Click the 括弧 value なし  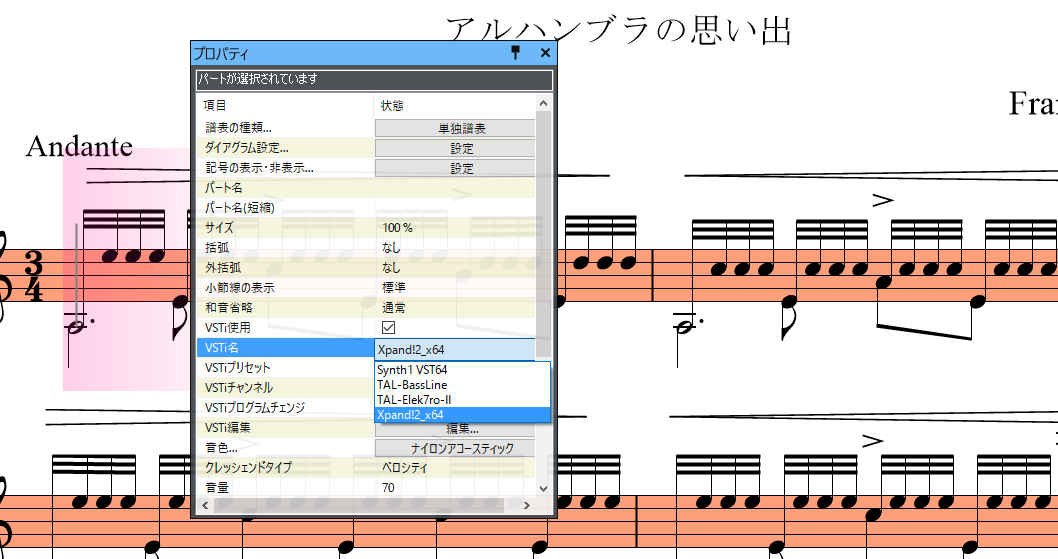coord(391,248)
